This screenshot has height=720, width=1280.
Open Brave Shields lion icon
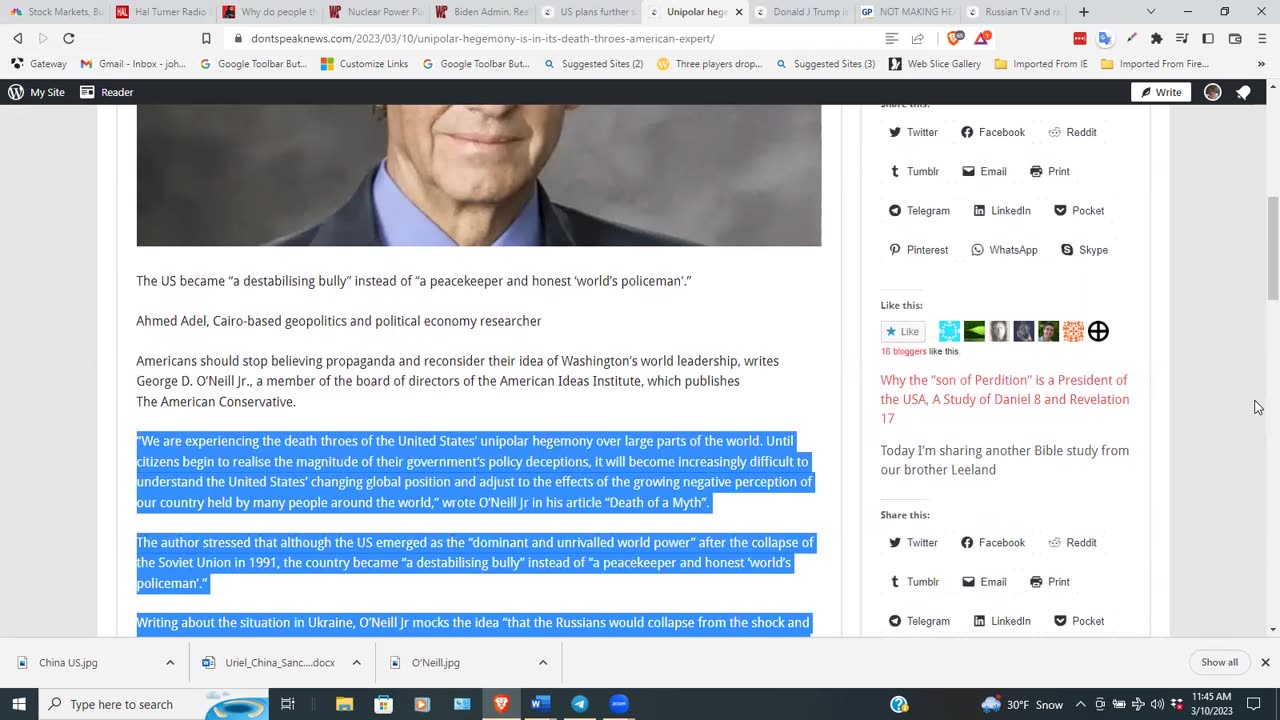955,38
